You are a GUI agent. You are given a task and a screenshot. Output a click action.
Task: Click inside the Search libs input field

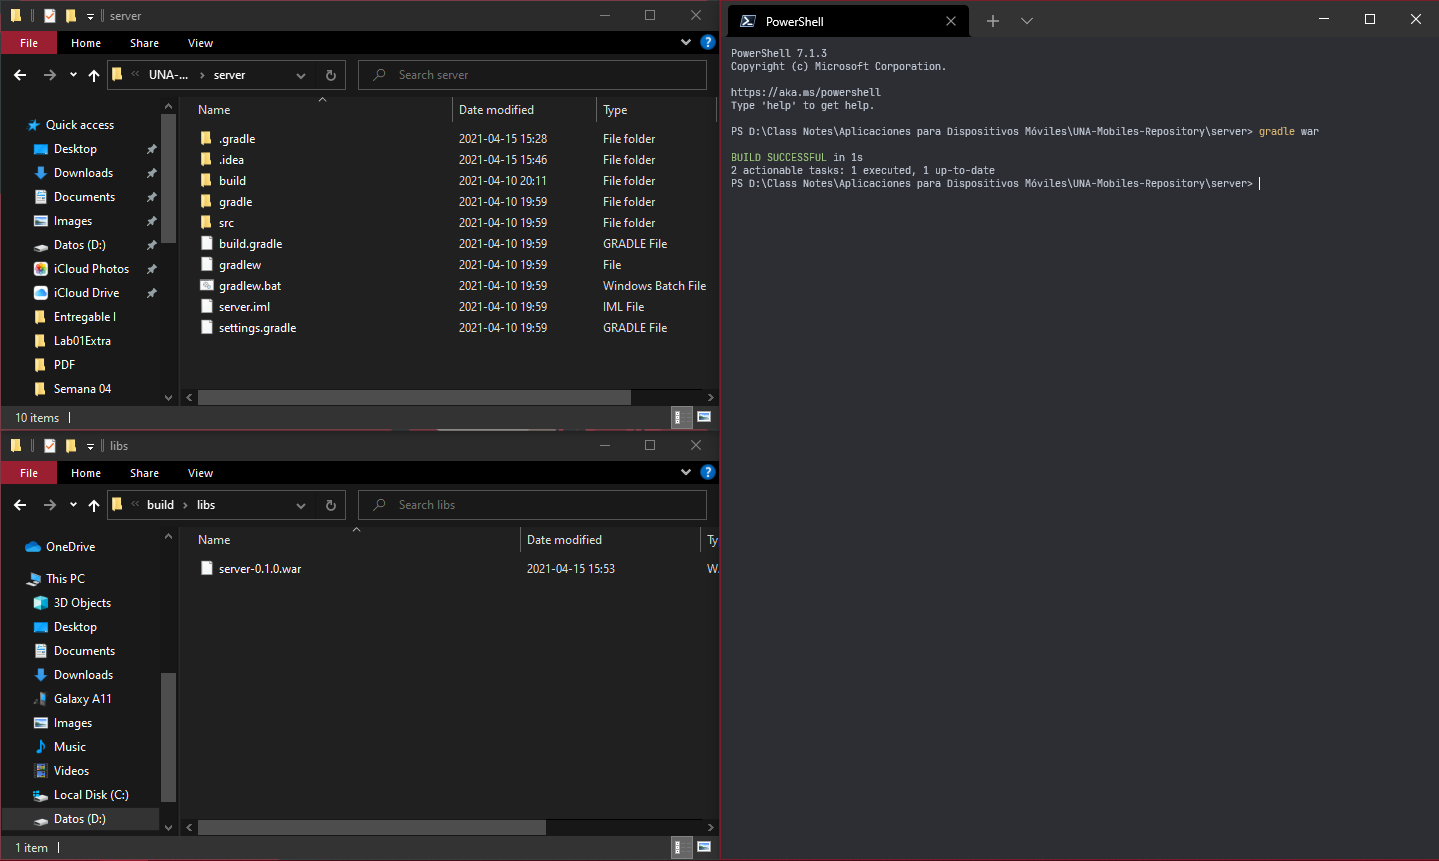coord(531,504)
